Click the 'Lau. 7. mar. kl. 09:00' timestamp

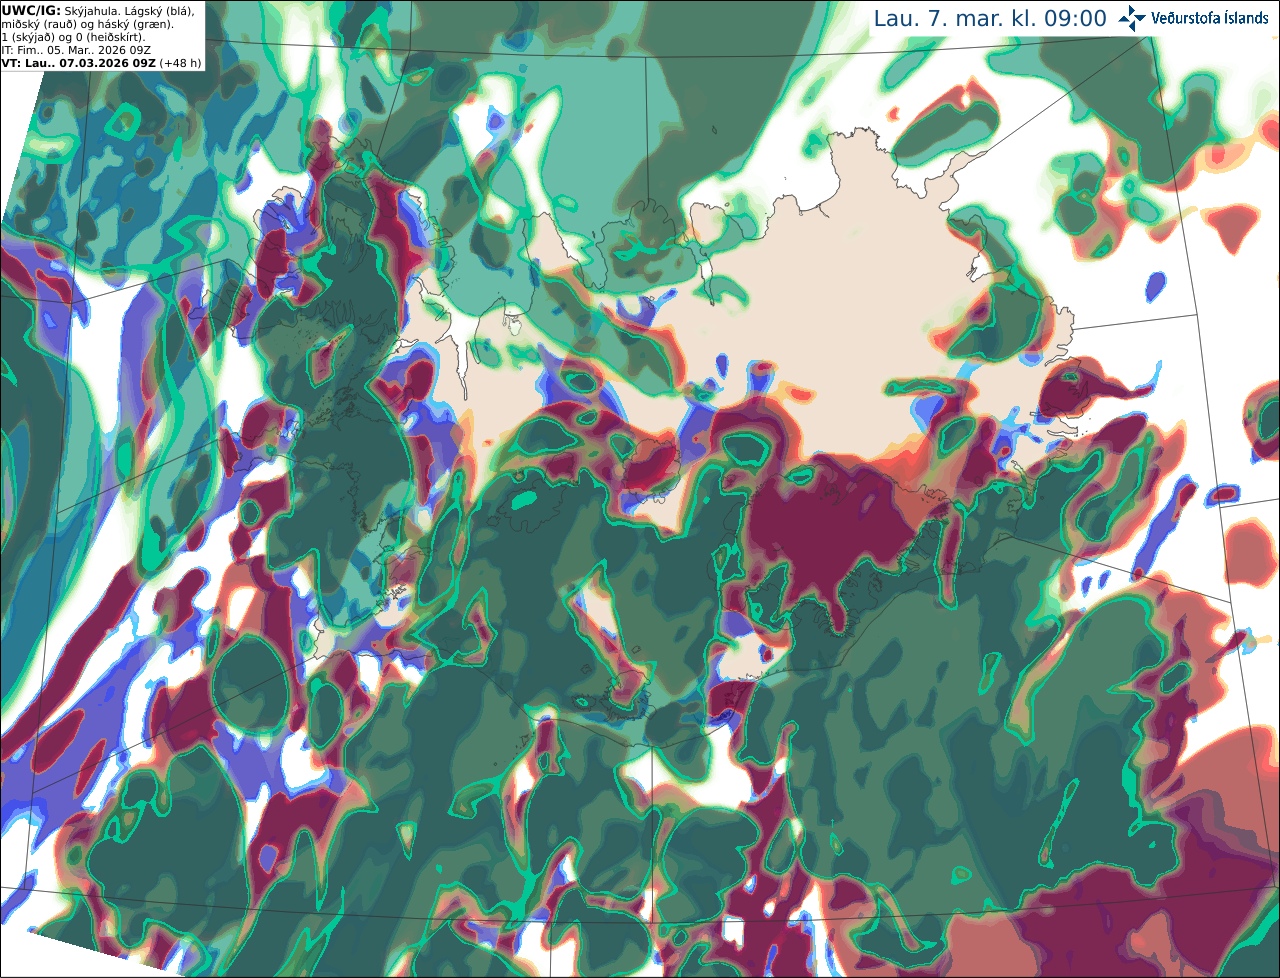(x=990, y=19)
